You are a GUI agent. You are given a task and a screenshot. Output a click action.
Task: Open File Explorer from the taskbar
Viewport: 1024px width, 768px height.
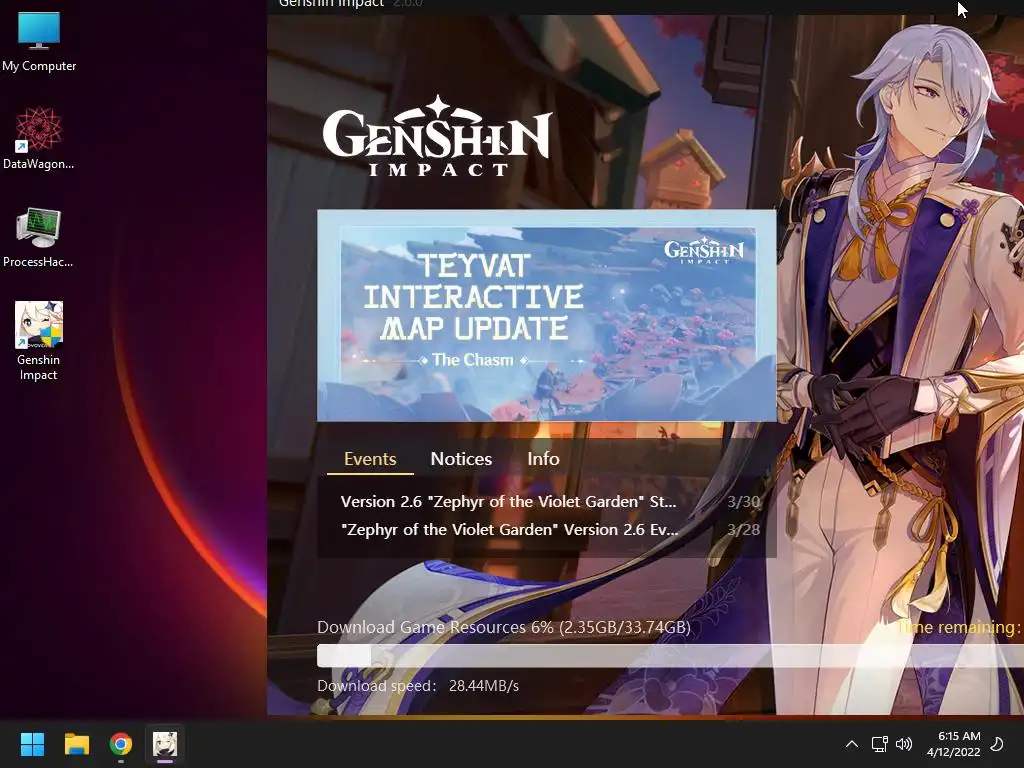pos(76,744)
